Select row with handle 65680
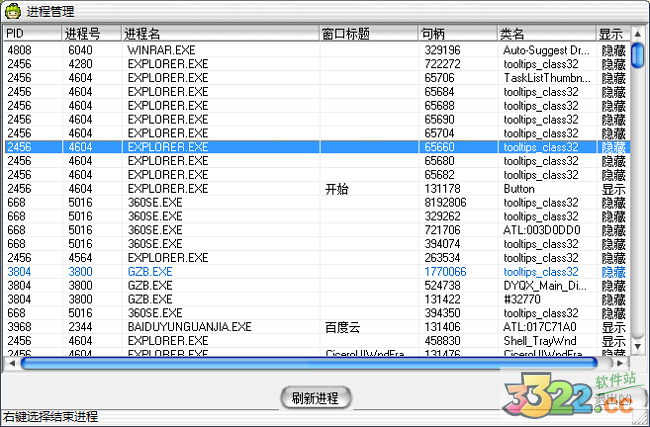This screenshot has width=650, height=427. (x=317, y=161)
